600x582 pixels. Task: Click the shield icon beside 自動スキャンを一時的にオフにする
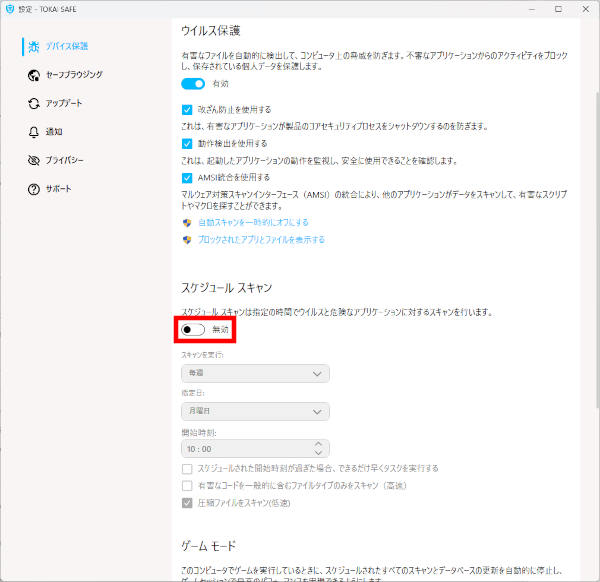[187, 223]
